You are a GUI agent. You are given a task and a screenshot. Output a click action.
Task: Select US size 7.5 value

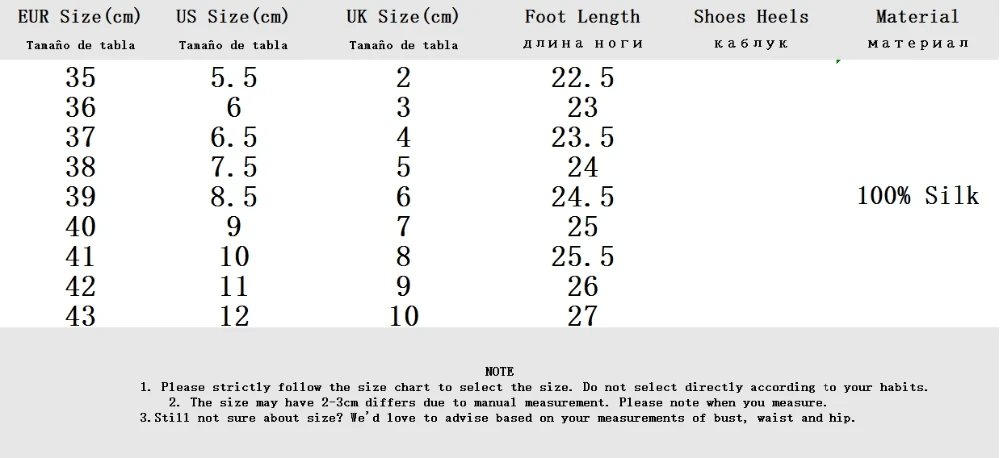[233, 167]
